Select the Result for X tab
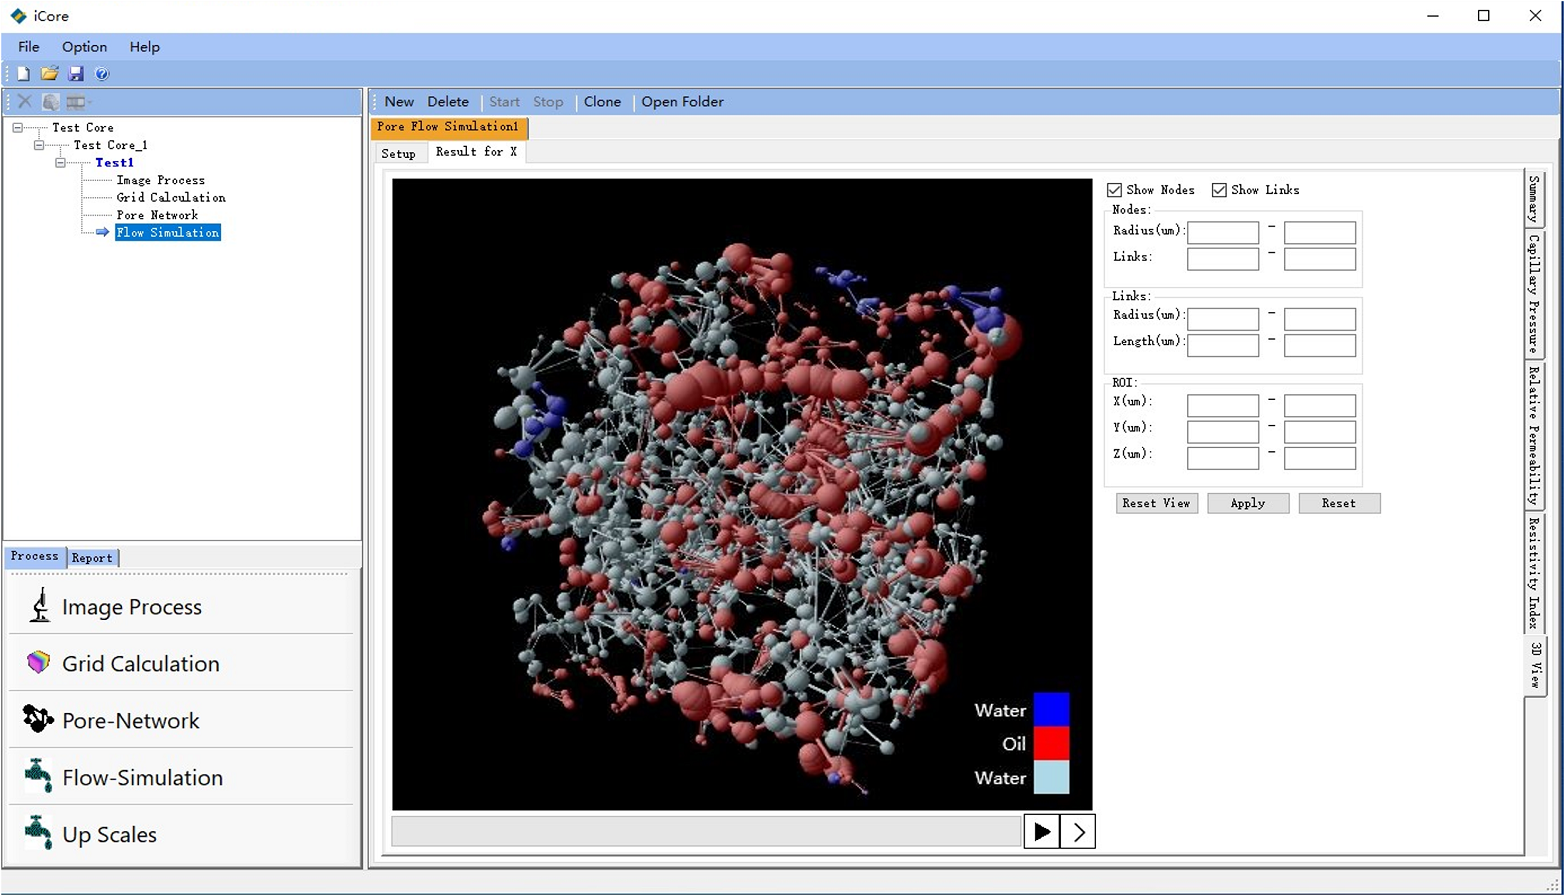This screenshot has width=1565, height=896. (x=476, y=152)
